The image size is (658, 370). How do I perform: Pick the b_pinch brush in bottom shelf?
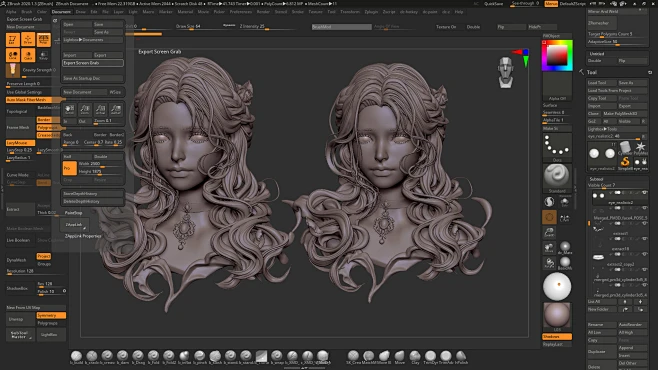(200, 357)
